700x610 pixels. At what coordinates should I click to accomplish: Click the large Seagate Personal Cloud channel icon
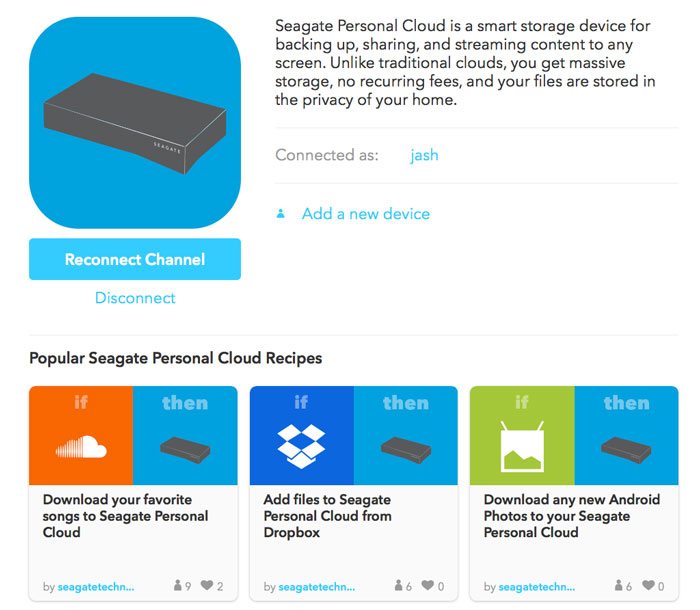[134, 123]
